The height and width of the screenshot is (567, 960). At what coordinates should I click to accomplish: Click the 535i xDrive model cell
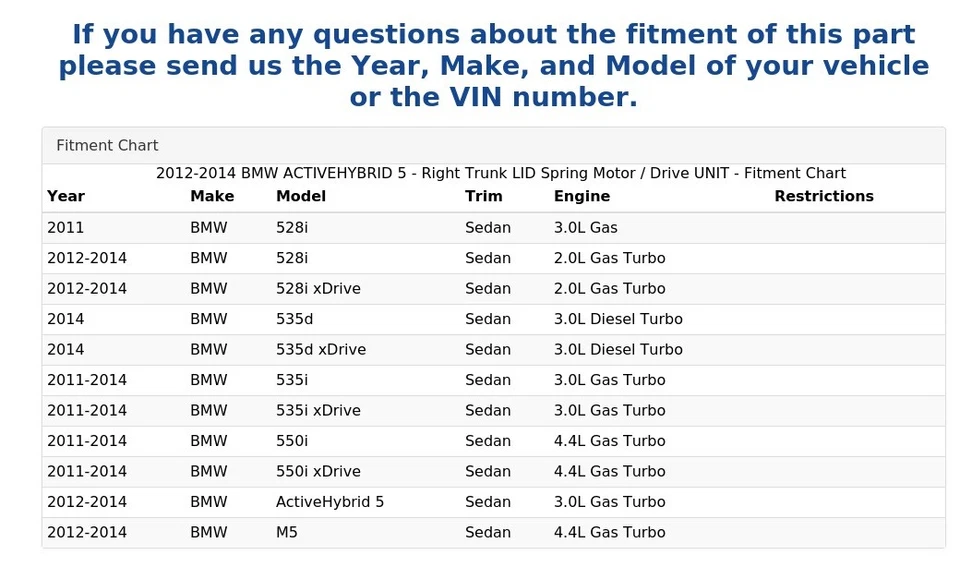pos(318,411)
